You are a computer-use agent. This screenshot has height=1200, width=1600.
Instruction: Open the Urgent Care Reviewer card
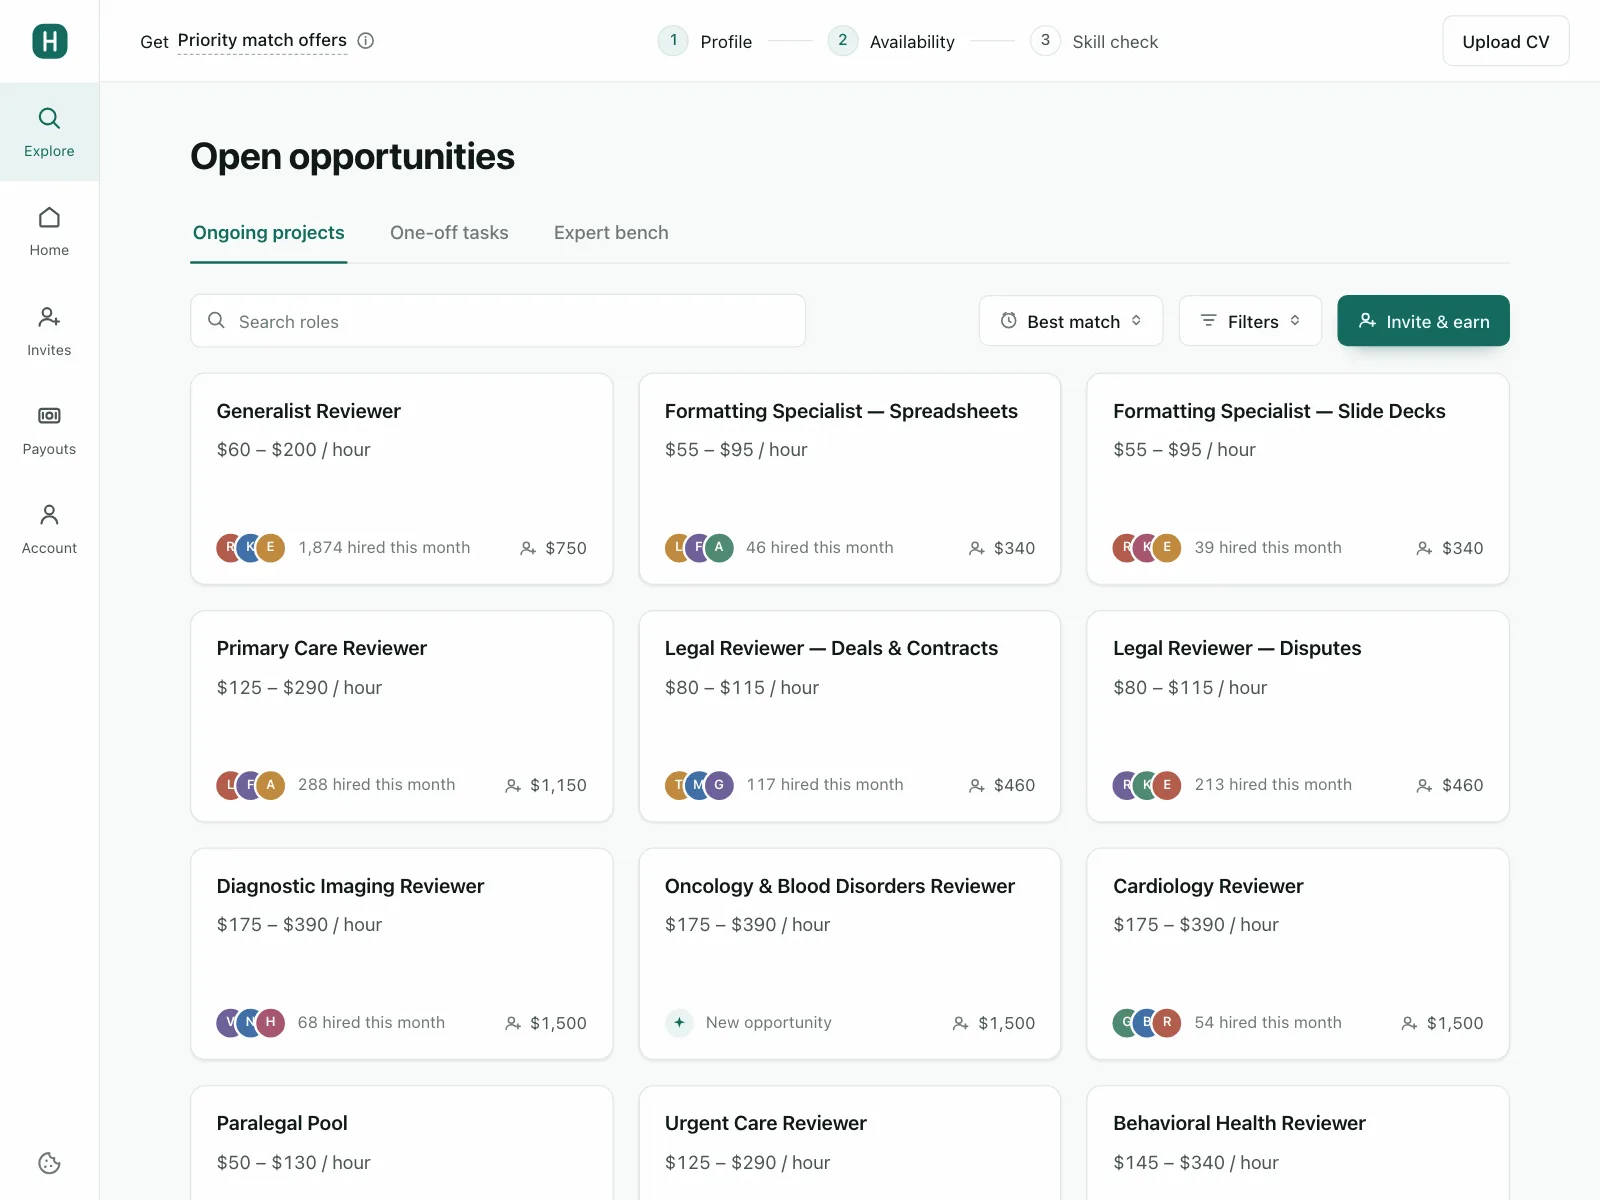click(850, 1143)
